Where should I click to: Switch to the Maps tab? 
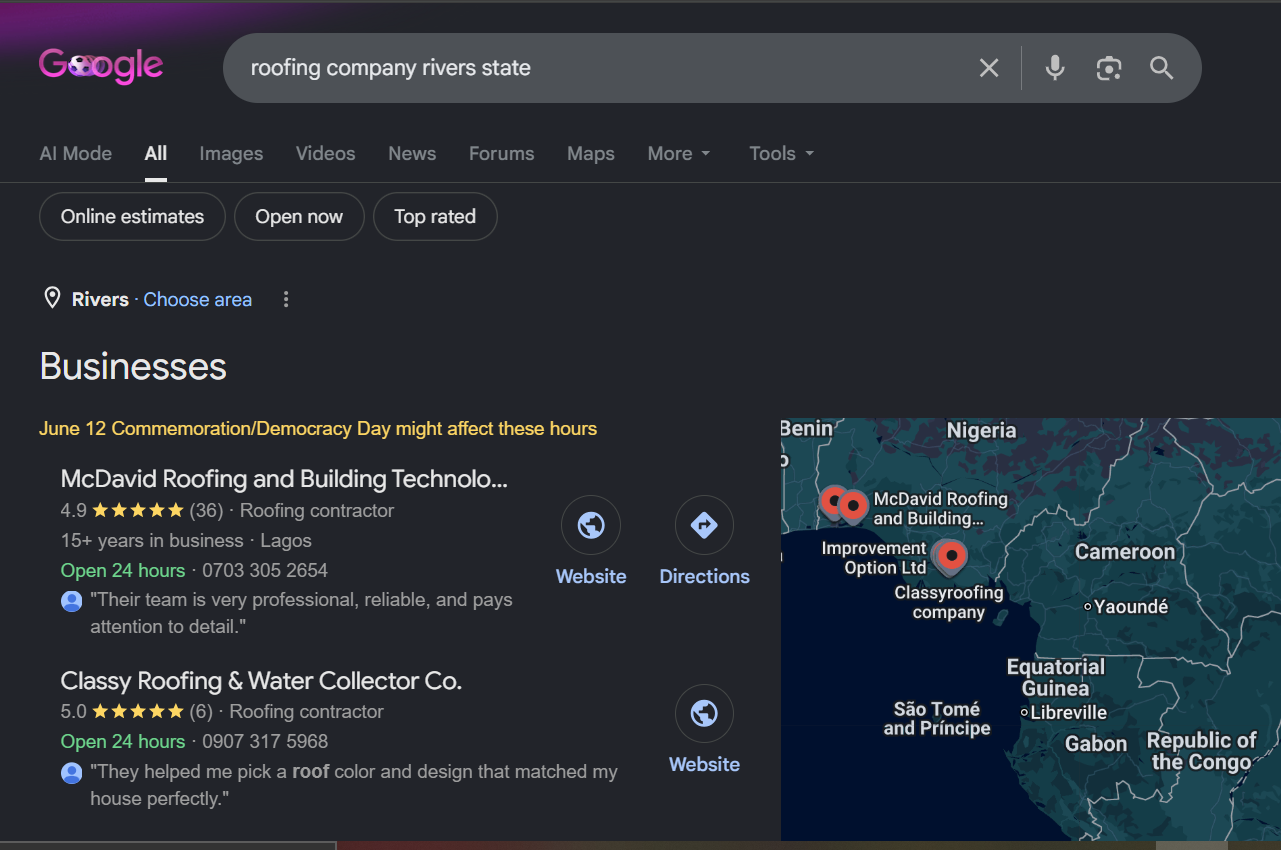(x=591, y=153)
